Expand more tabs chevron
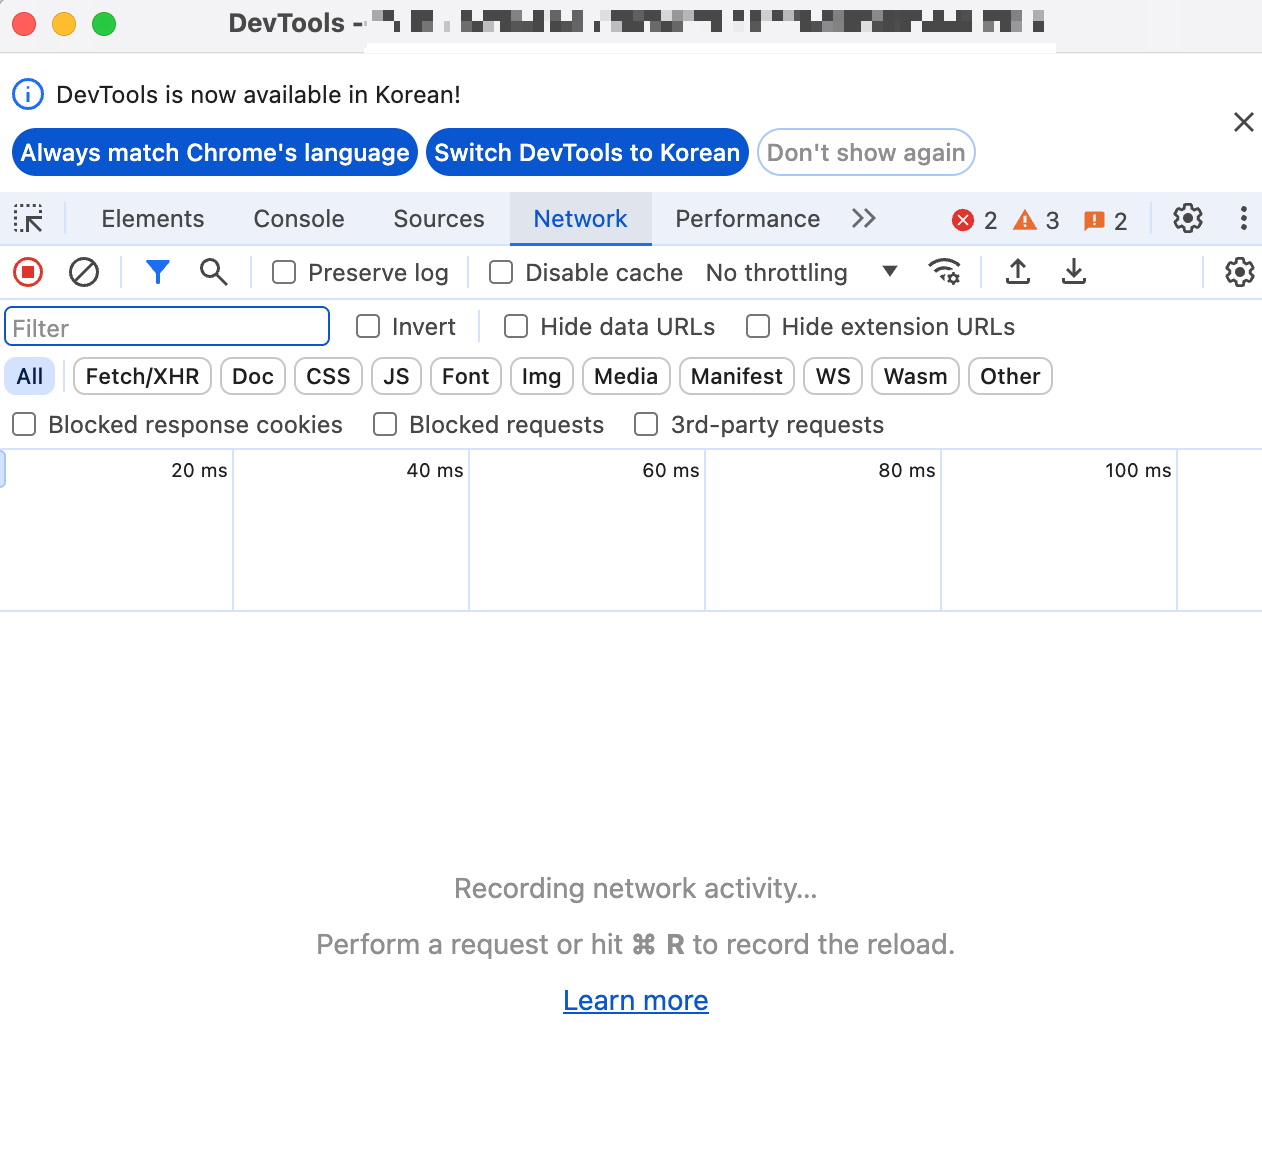Image resolution: width=1262 pixels, height=1154 pixels. pyautogui.click(x=864, y=218)
